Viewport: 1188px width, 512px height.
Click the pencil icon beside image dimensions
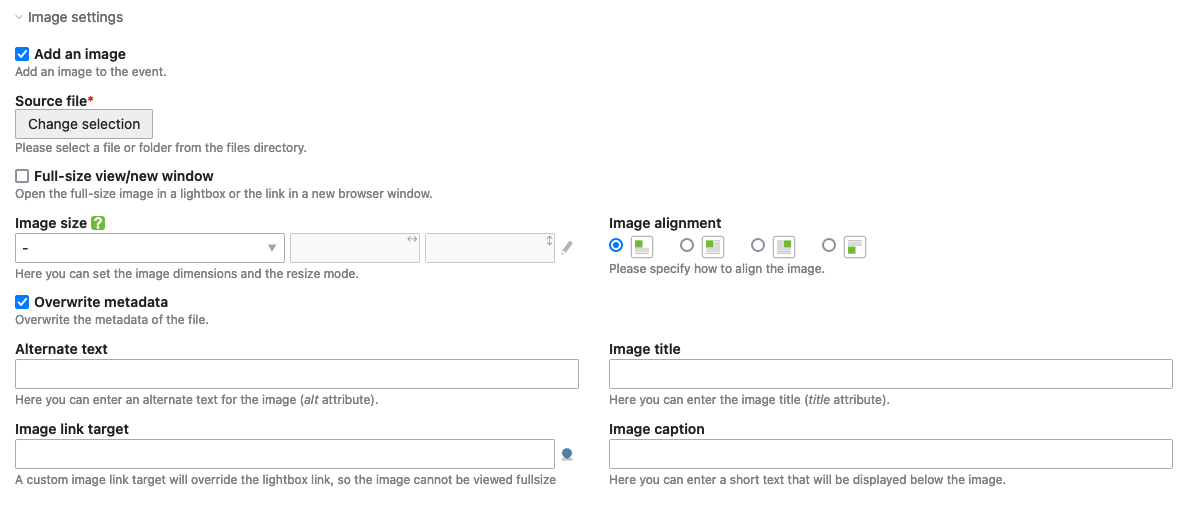[567, 248]
